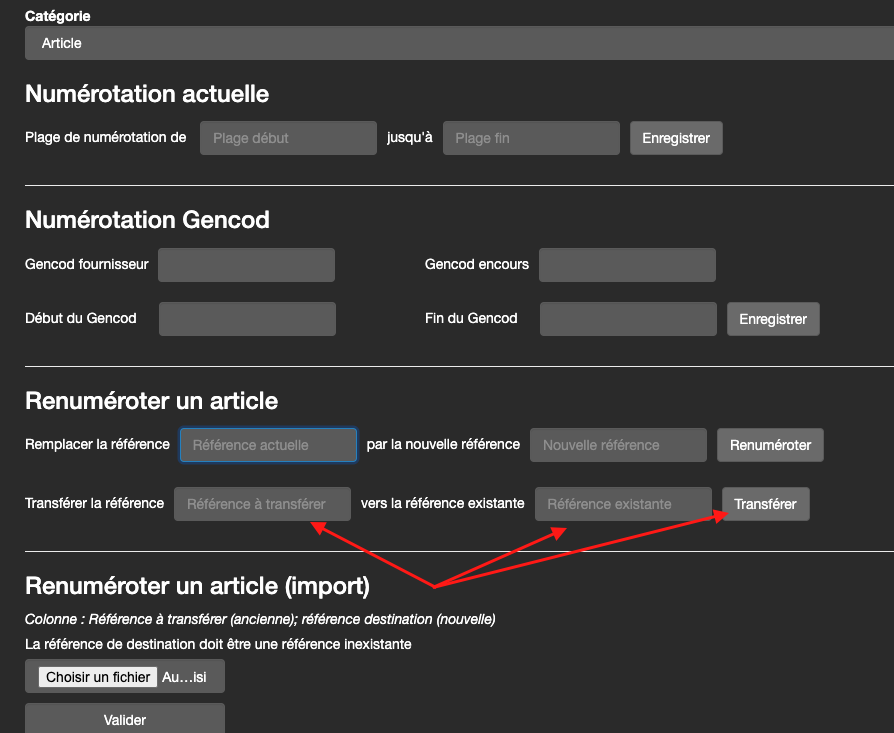Focus the Début du Gencod field
Image resolution: width=894 pixels, height=733 pixels.
coord(247,319)
